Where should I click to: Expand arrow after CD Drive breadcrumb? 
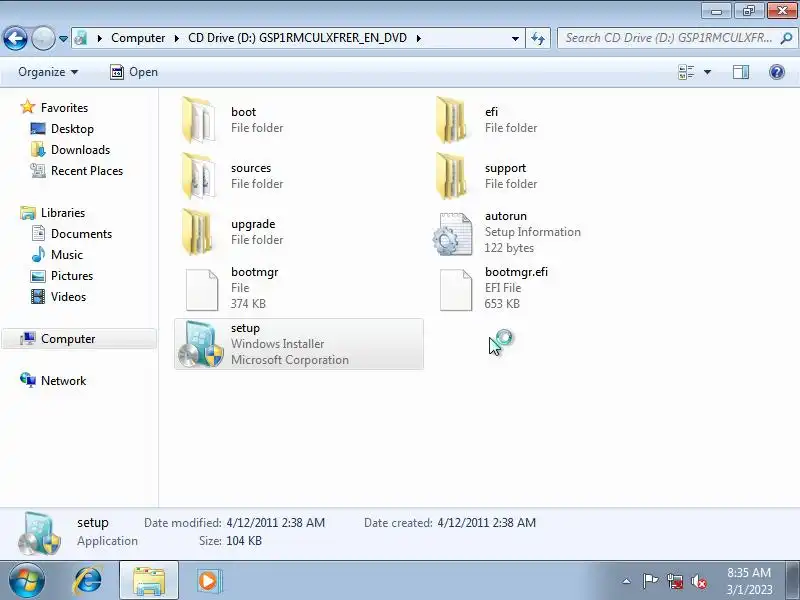click(x=418, y=38)
